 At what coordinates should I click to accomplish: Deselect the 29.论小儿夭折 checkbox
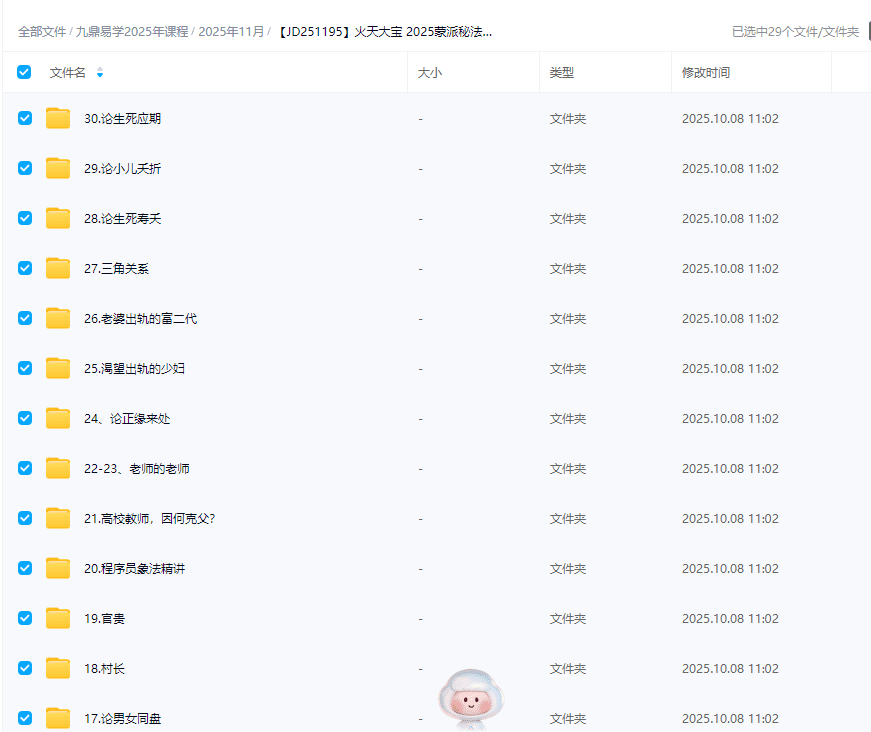pos(25,168)
